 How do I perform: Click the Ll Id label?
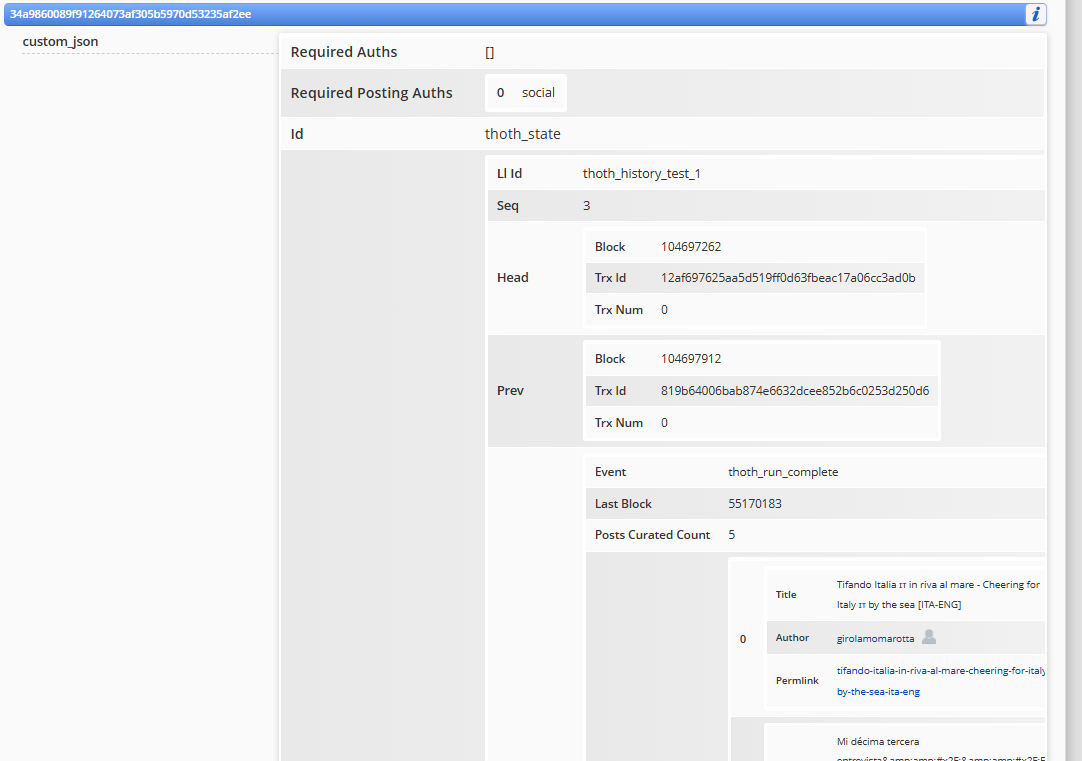pyautogui.click(x=509, y=174)
